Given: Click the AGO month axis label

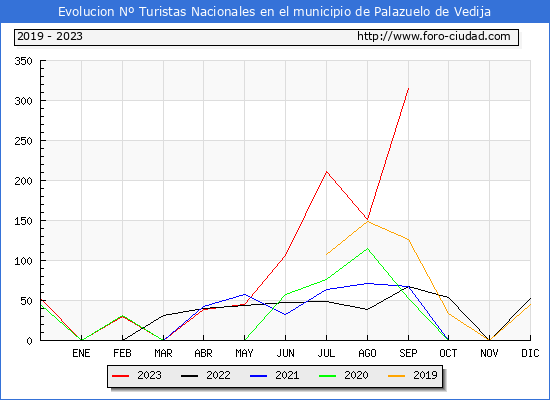Looking at the screenshot, I should [367, 353].
